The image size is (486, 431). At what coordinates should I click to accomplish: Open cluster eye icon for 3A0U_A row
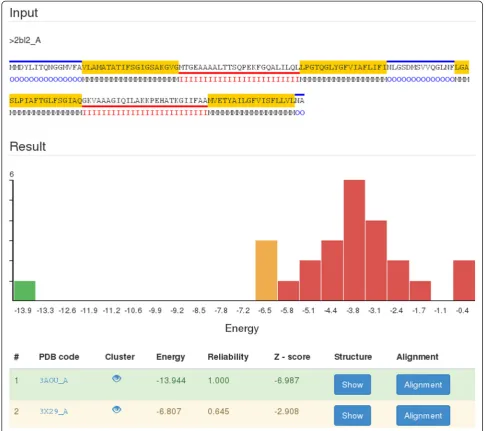(x=116, y=379)
